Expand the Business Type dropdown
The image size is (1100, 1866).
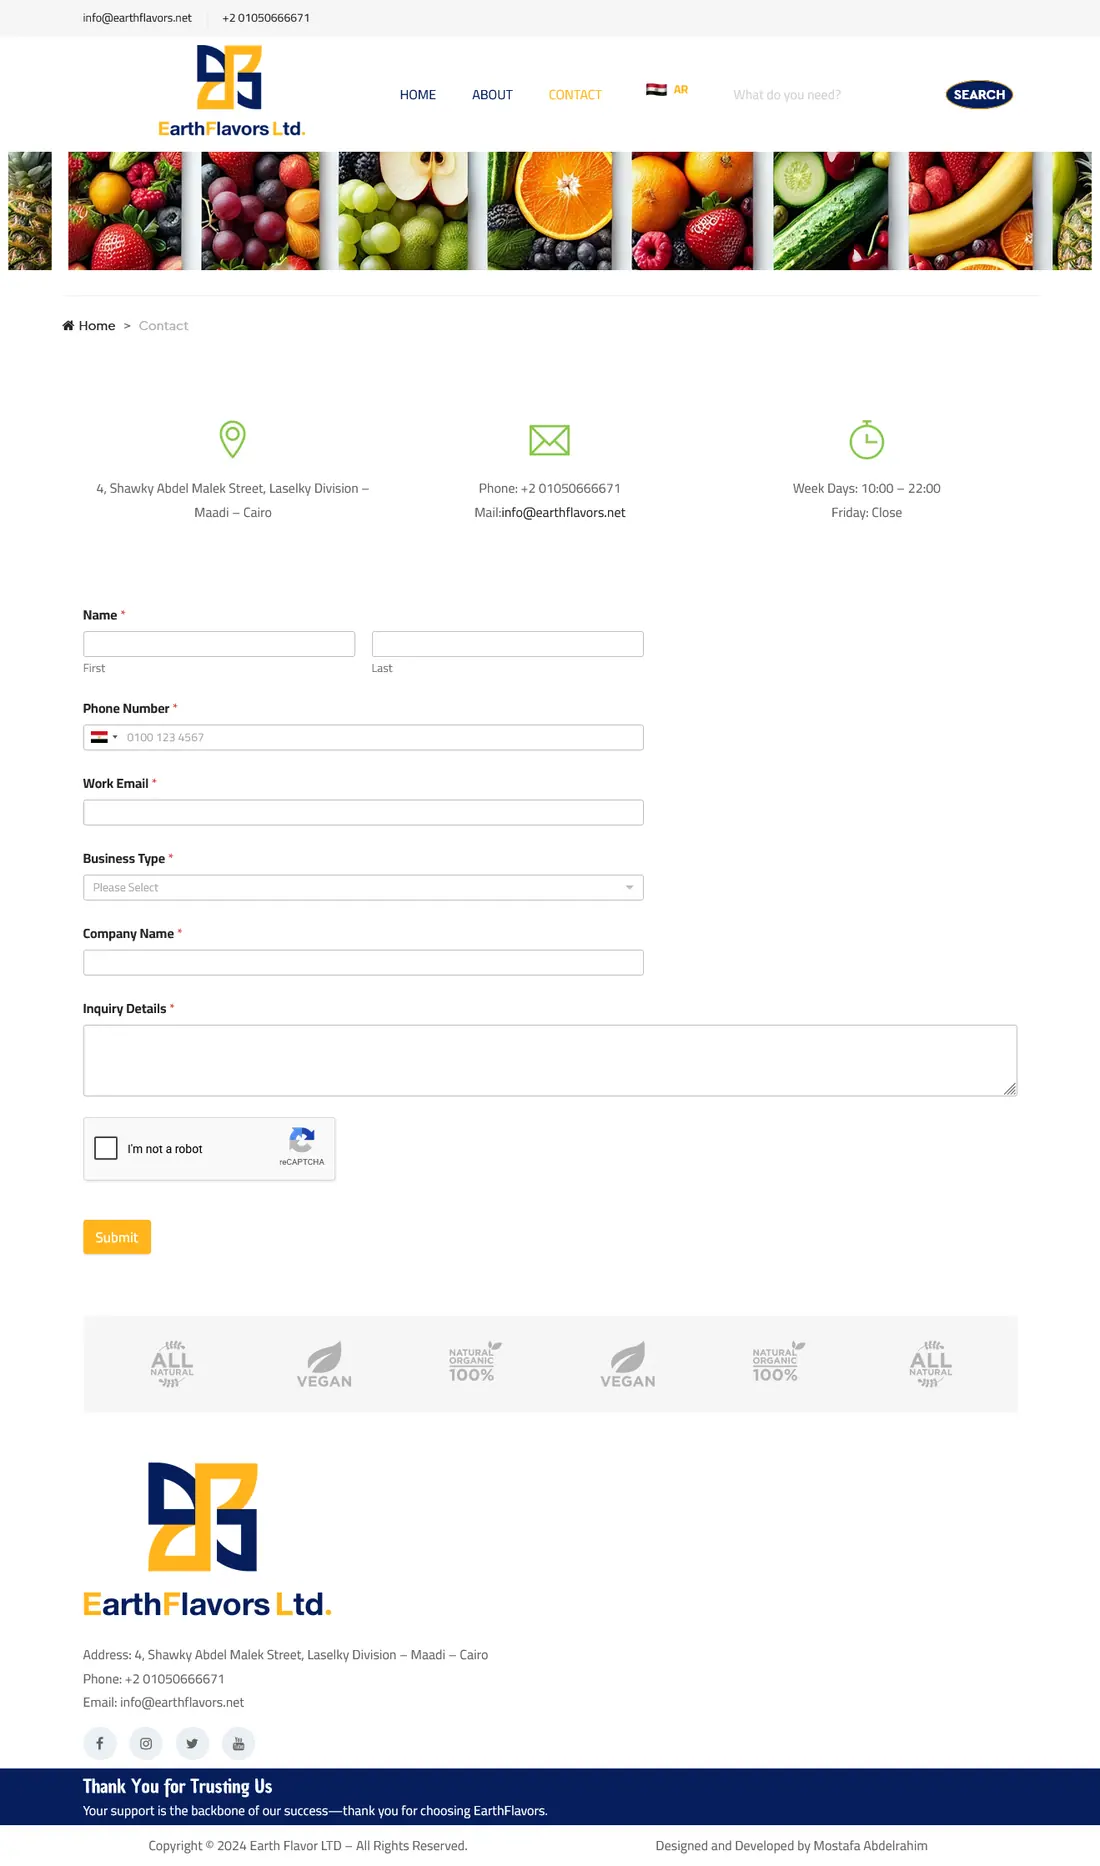363,888
